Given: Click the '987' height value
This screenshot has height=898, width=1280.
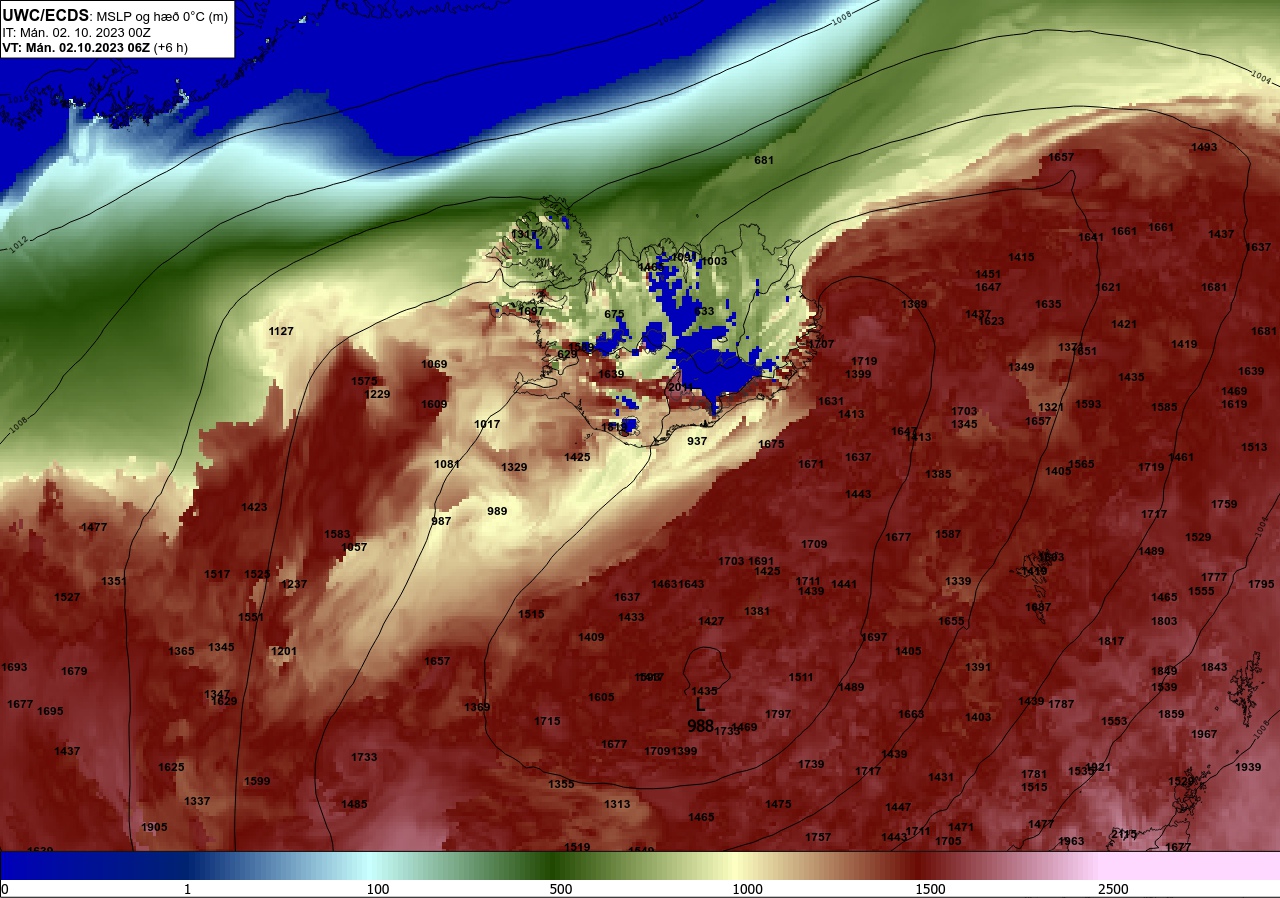Looking at the screenshot, I should (441, 521).
